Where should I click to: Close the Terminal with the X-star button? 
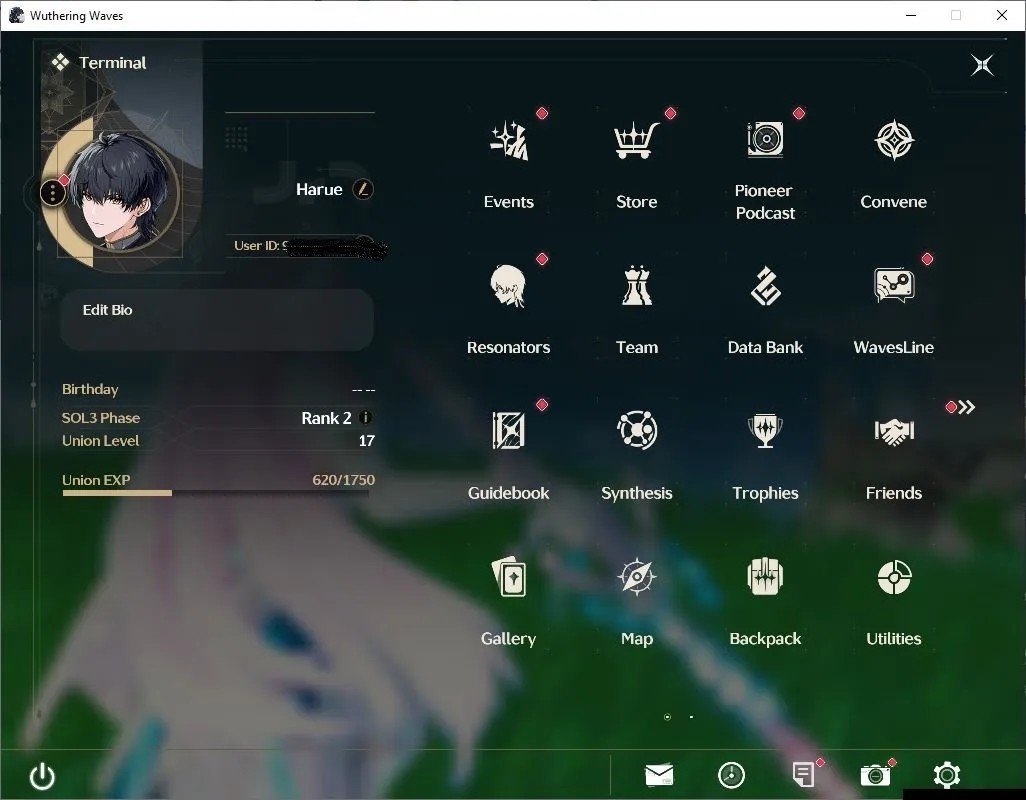click(x=982, y=65)
